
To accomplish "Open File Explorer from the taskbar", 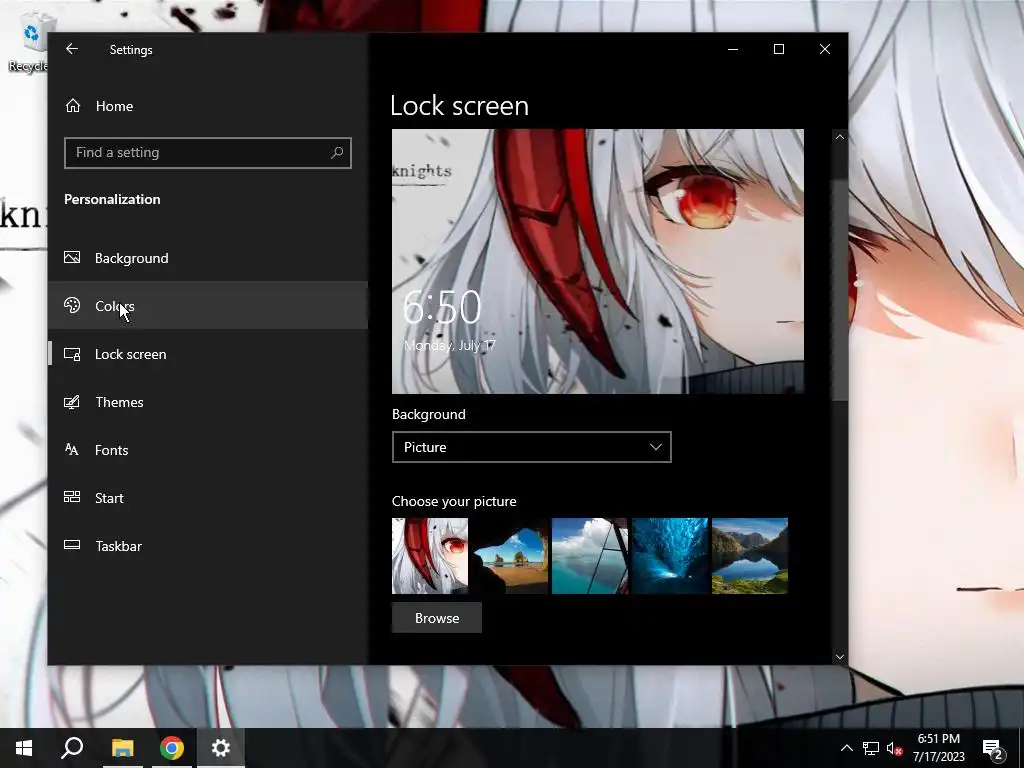I will [122, 748].
